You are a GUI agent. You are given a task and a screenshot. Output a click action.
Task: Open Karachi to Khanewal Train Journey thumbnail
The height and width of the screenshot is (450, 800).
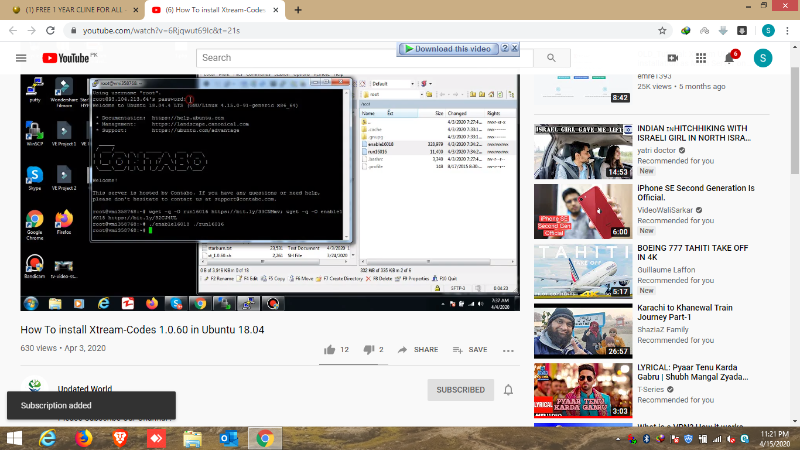point(583,331)
